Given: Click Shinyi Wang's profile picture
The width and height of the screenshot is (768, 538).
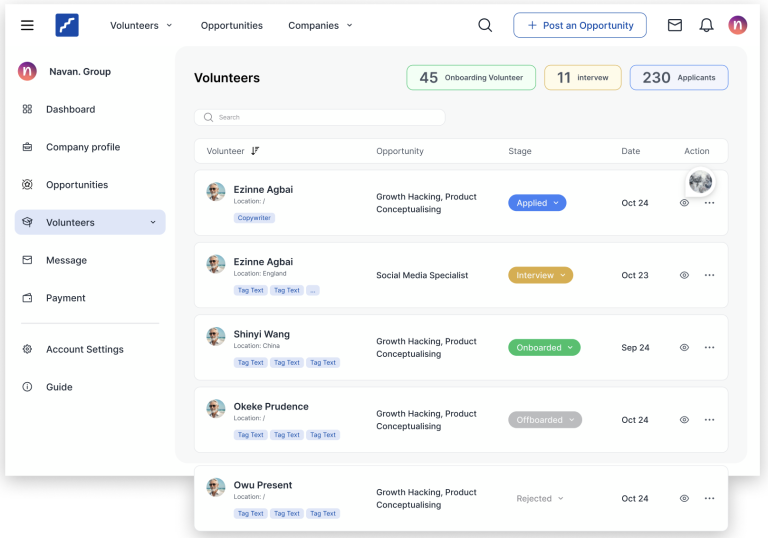Looking at the screenshot, I should pos(216,337).
